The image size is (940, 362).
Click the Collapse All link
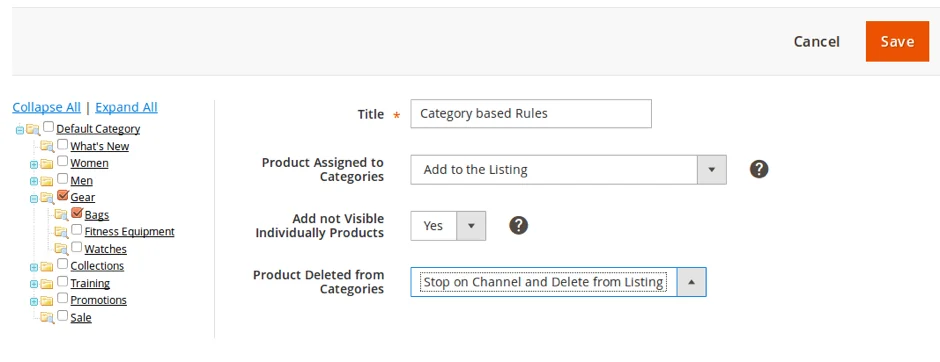point(46,107)
